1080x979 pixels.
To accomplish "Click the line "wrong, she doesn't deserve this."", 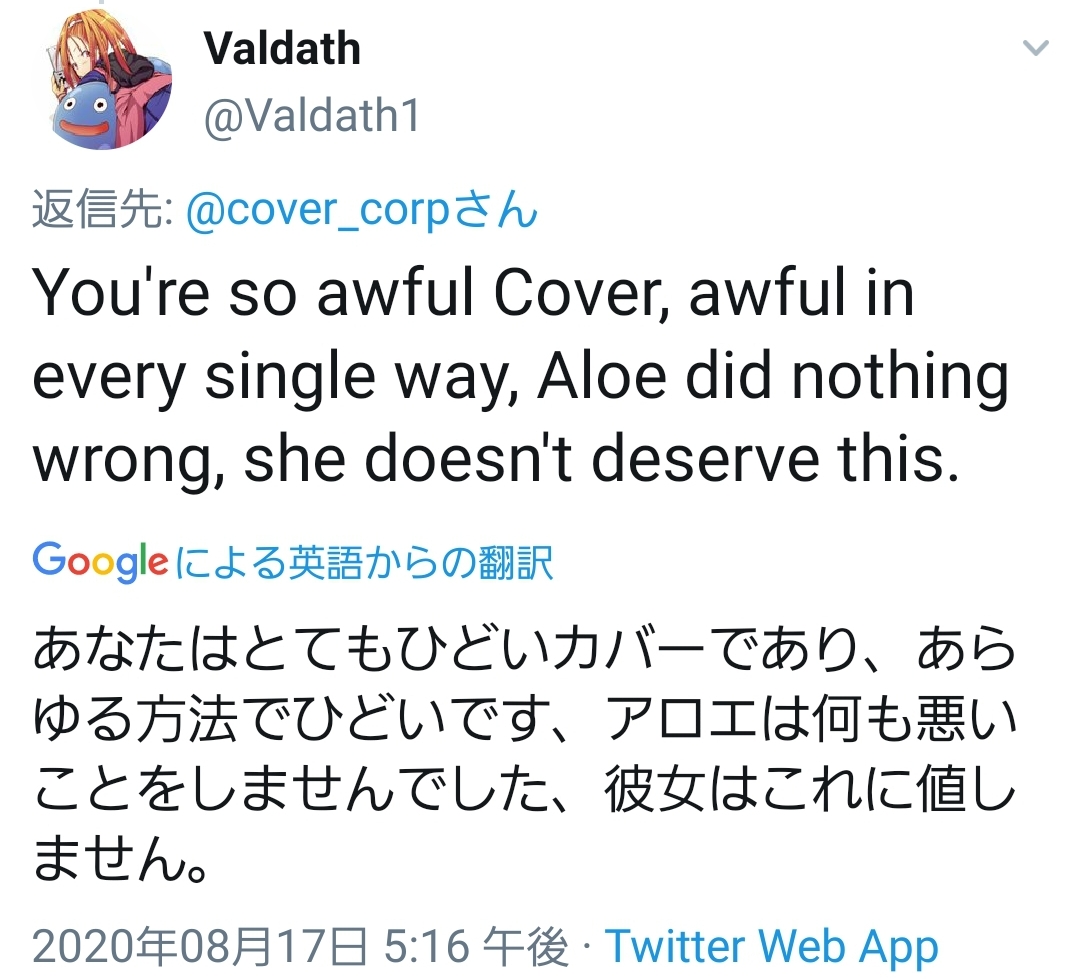I will tap(496, 460).
